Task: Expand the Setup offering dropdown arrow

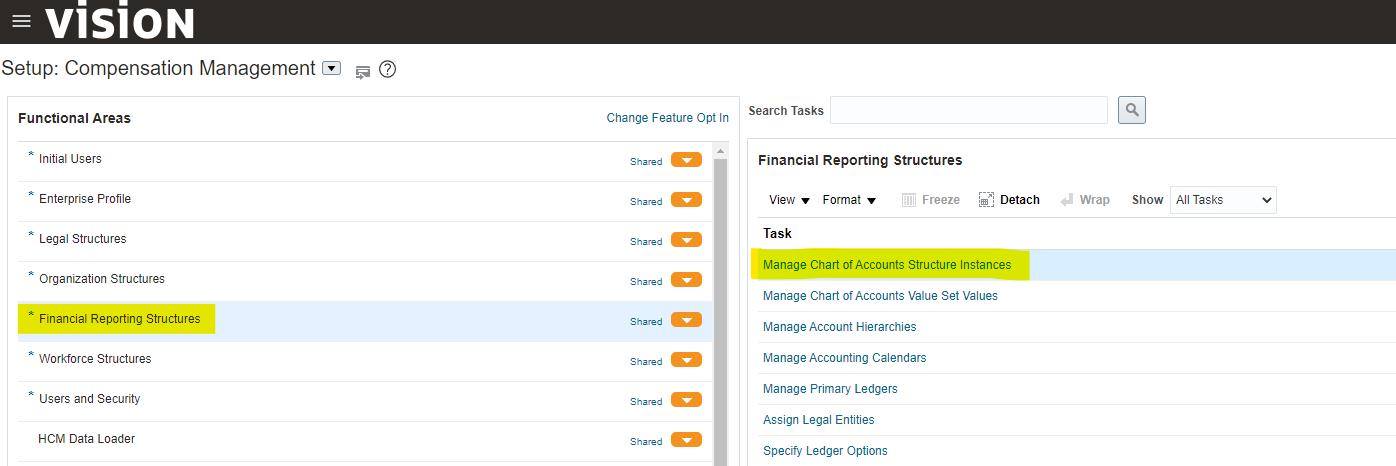Action: 332,69
